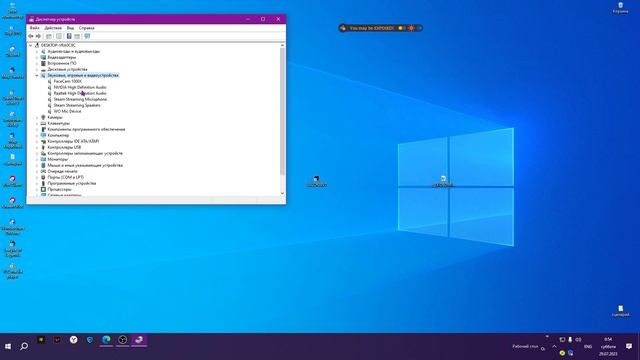
Task: Click the monitor icon beside Мониторы
Action: (x=43, y=159)
